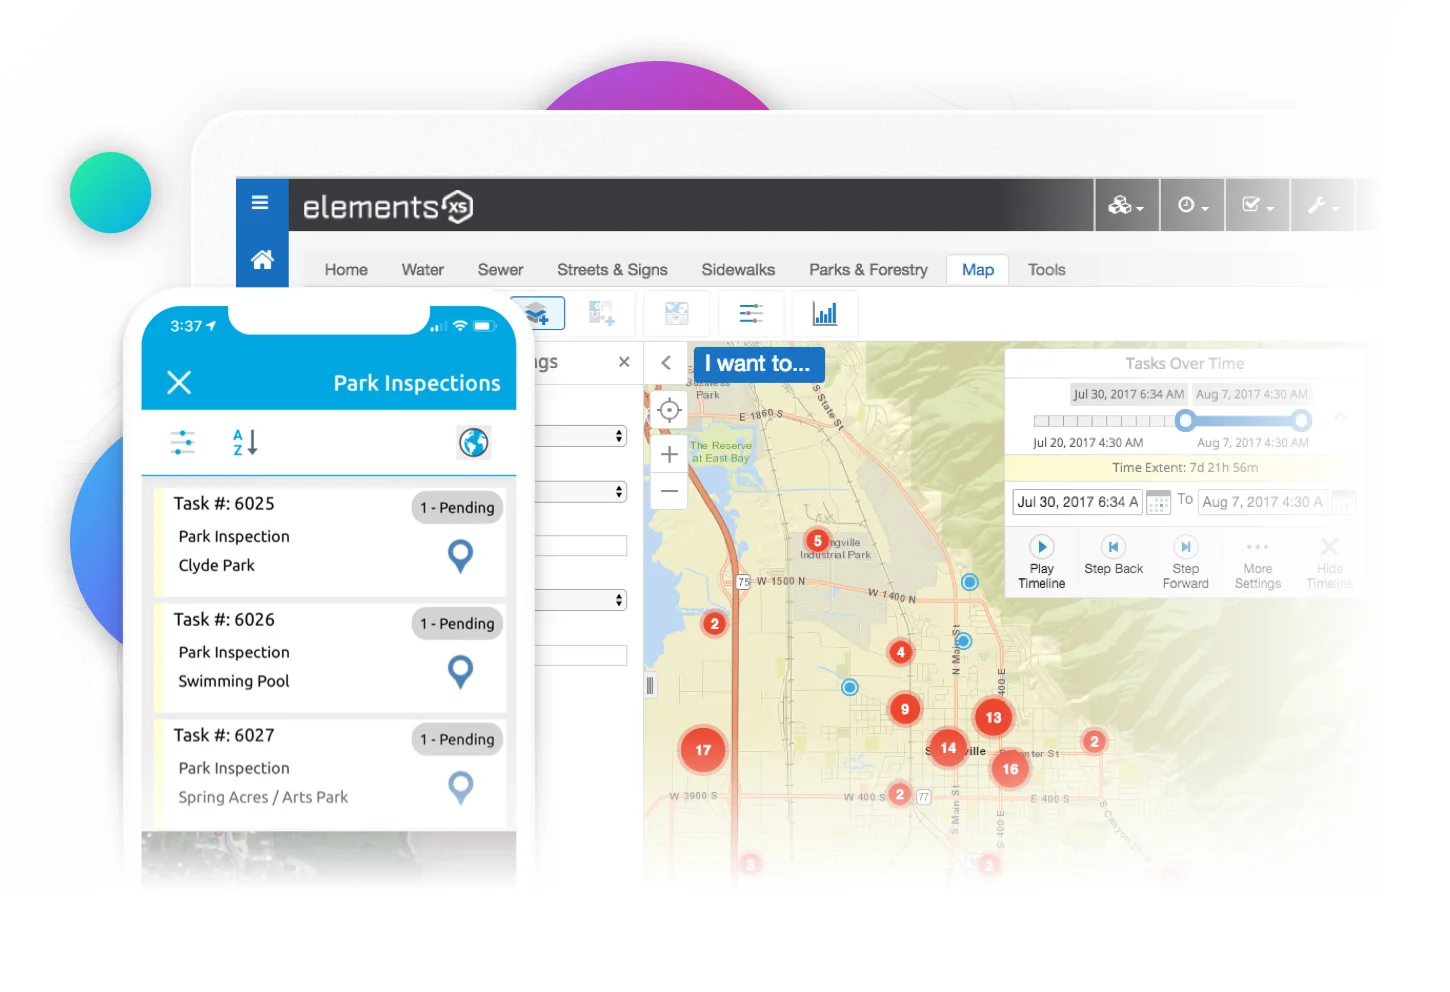This screenshot has height=992, width=1450.
Task: Open the second side panel dropdown
Action: tap(580, 492)
